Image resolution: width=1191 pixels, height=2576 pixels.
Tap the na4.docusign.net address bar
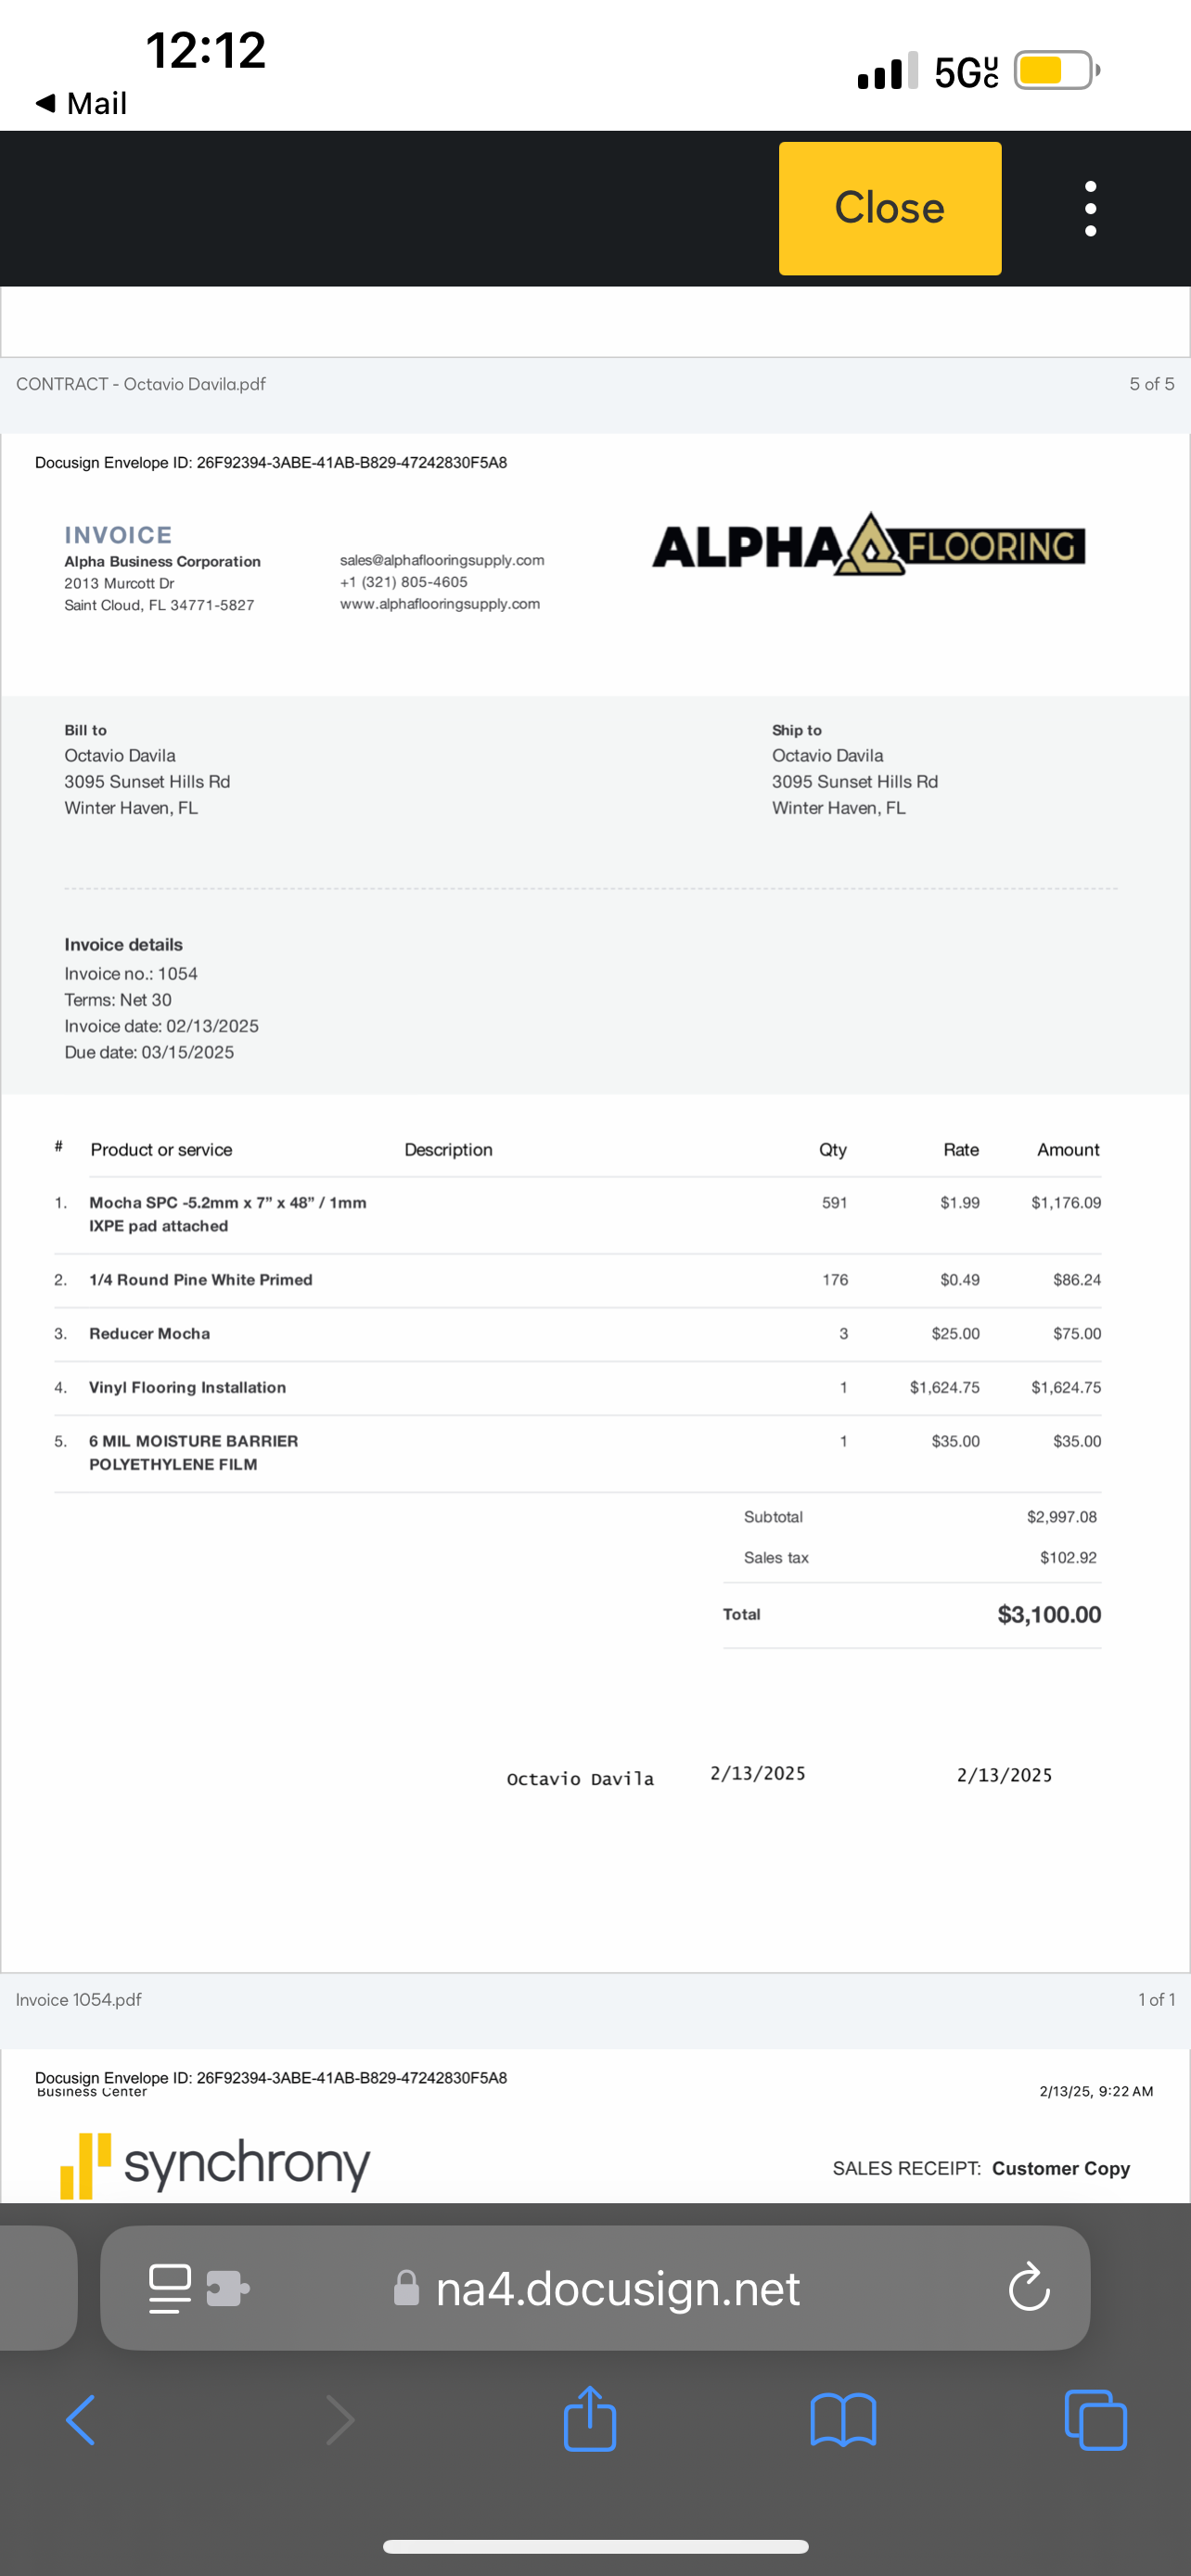(x=617, y=2288)
